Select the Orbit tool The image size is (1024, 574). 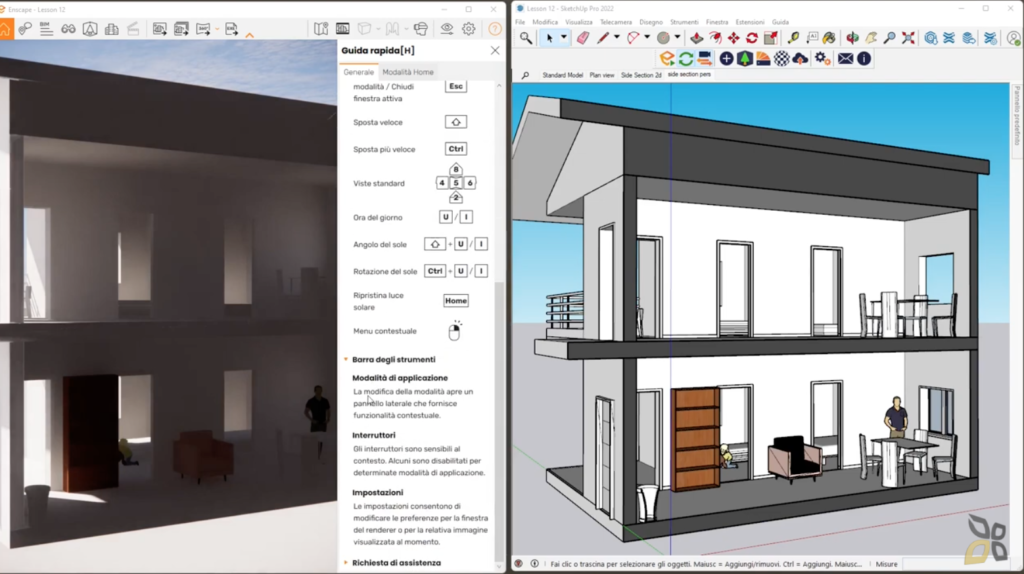(x=853, y=38)
